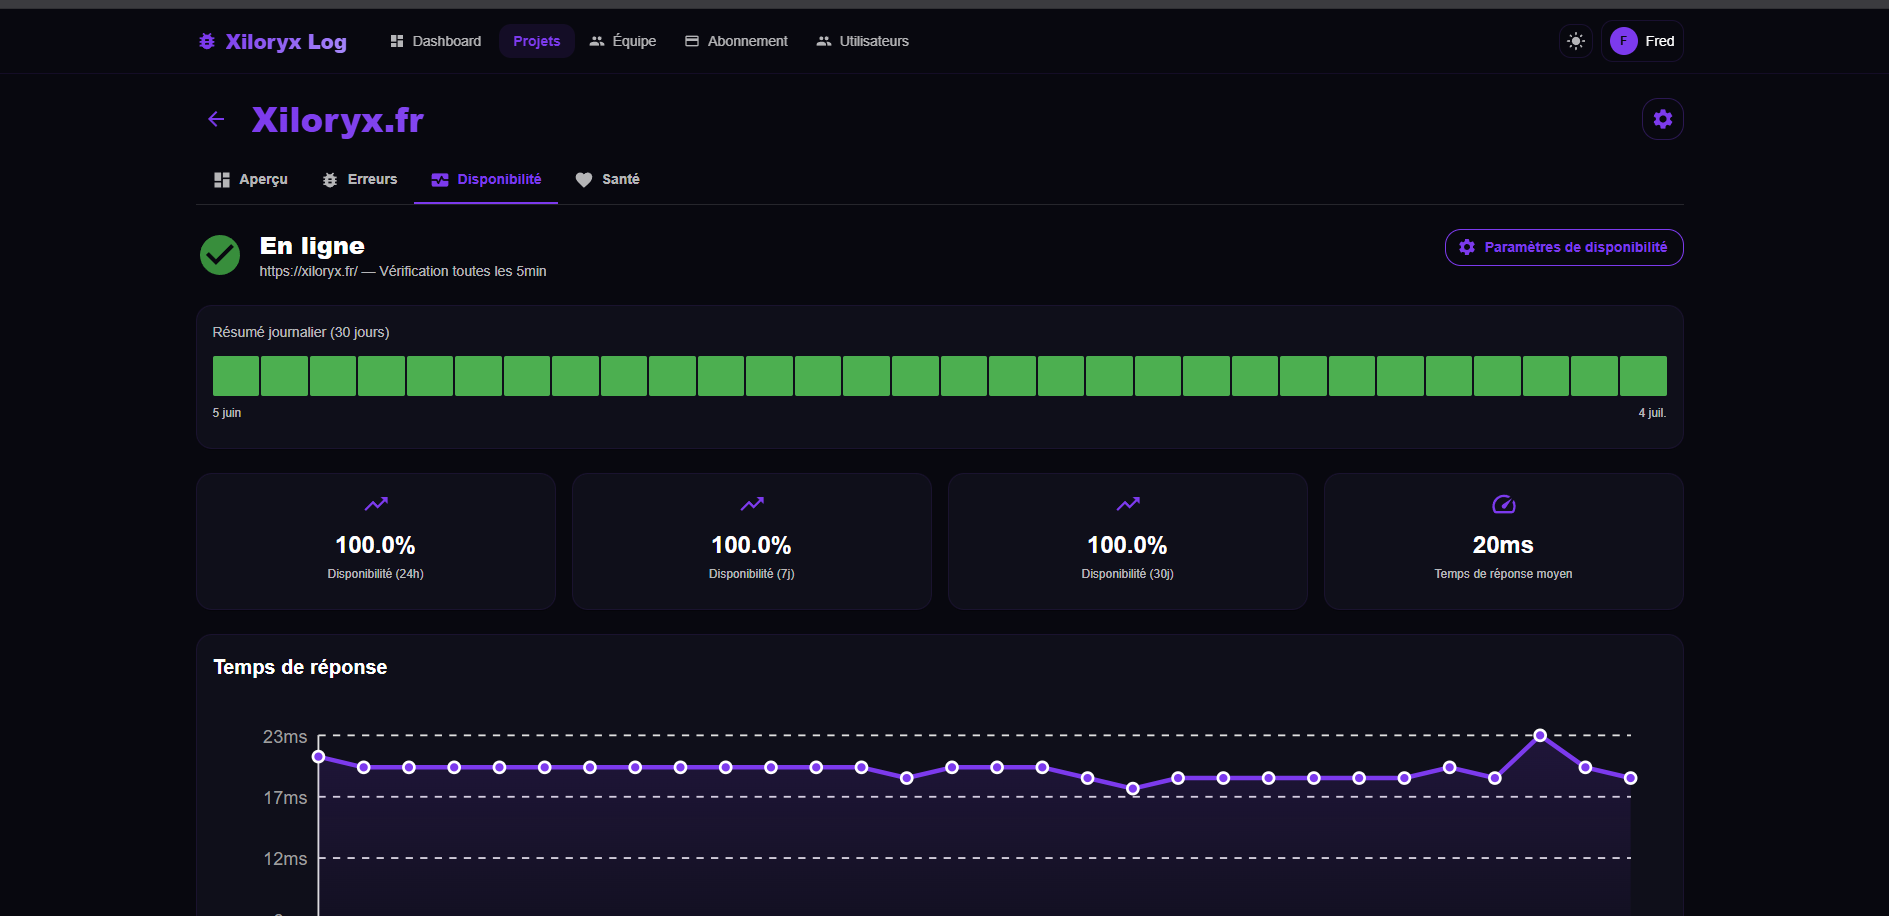The image size is (1889, 916).
Task: Select the Disponibilité tab
Action: [x=486, y=179]
